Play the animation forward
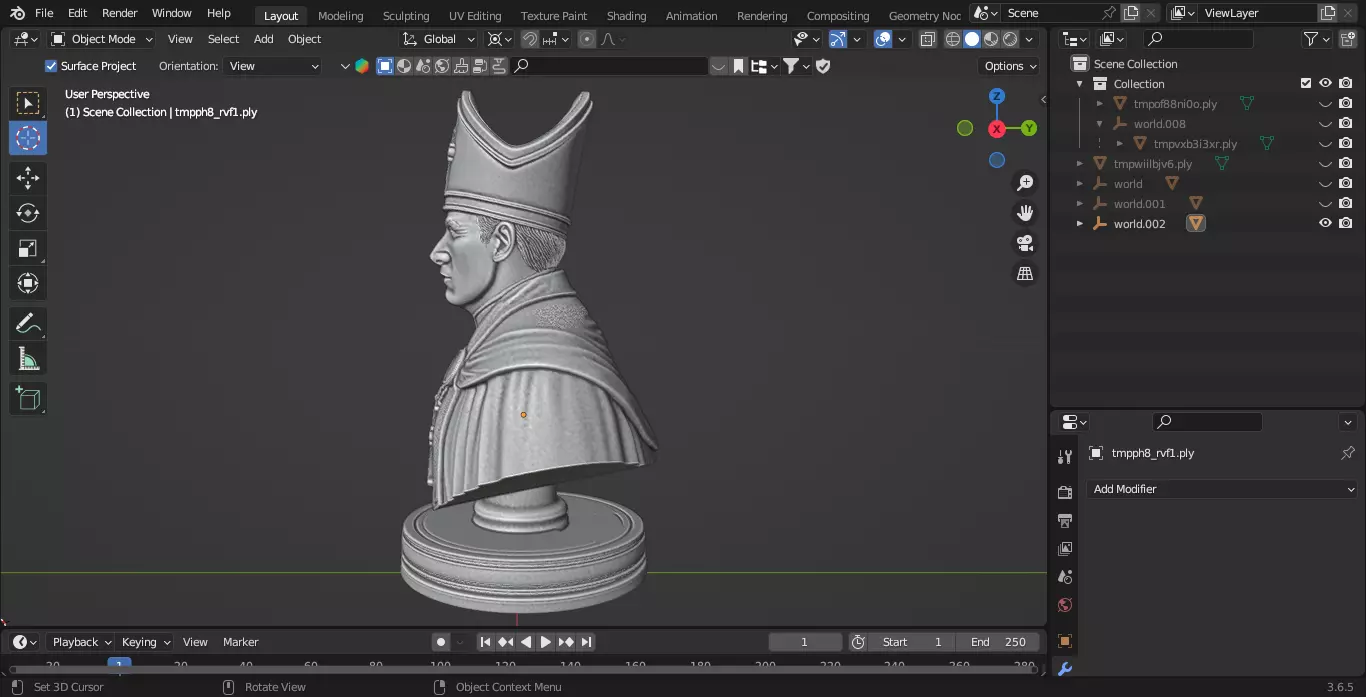 (546, 642)
